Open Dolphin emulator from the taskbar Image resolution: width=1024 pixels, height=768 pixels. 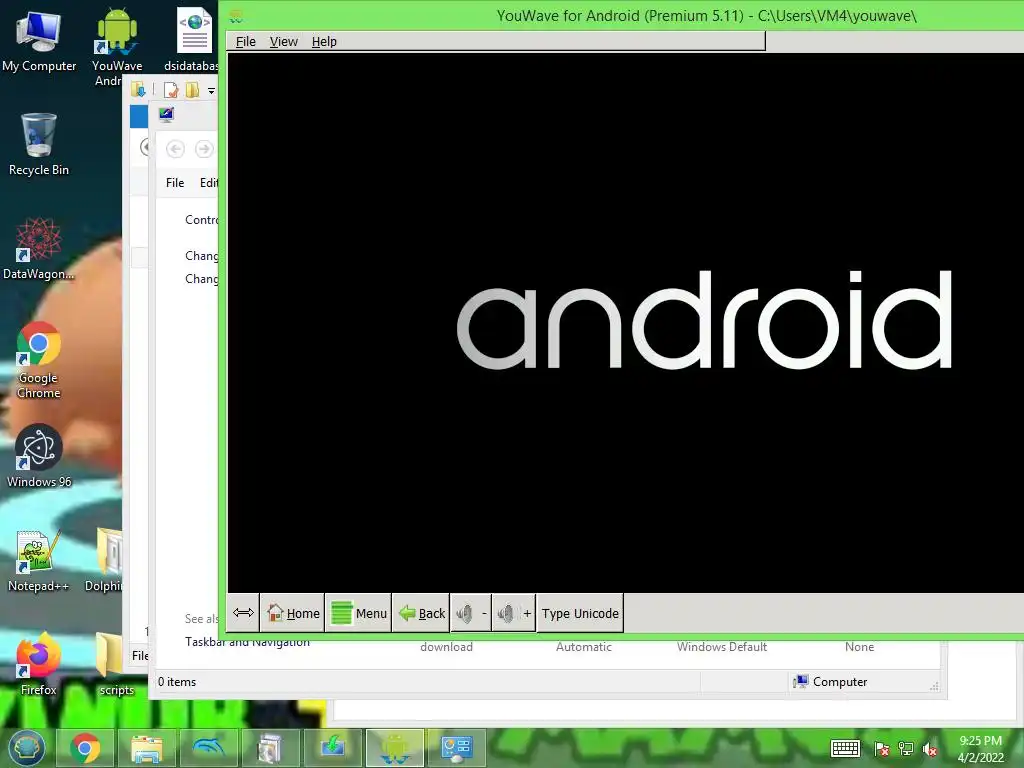(x=208, y=748)
